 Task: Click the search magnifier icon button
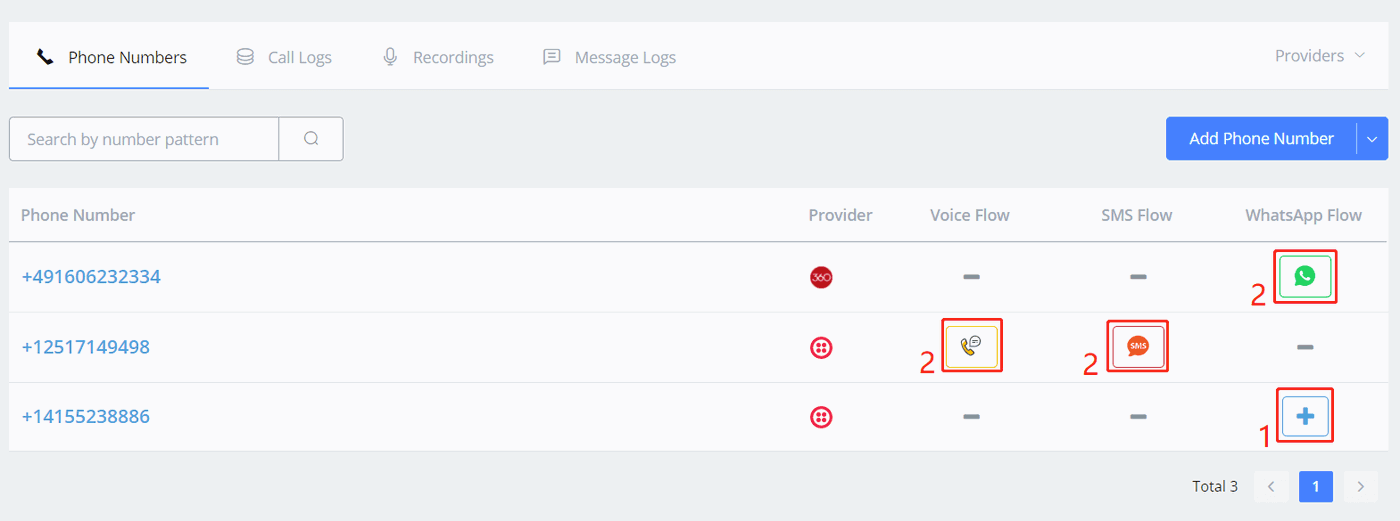coord(311,139)
